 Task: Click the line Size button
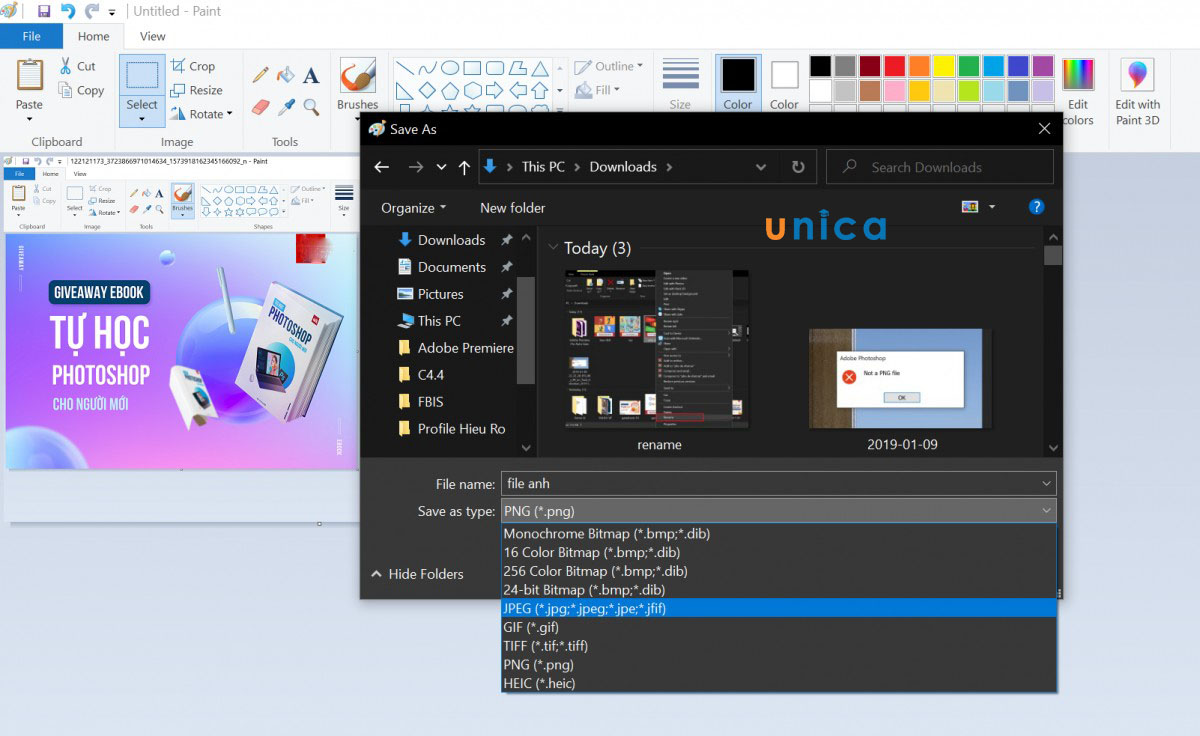(x=680, y=83)
